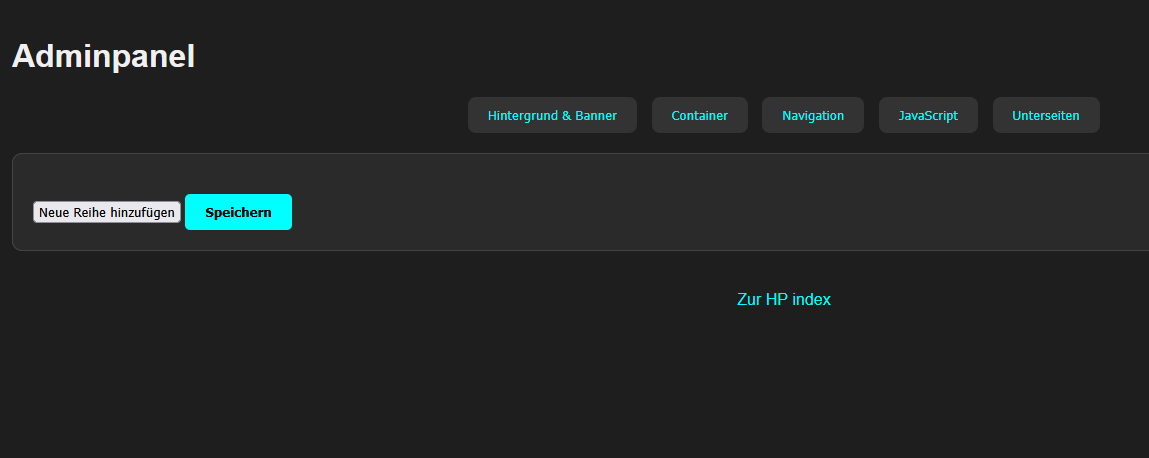Show the Container configuration page
Viewport: 1149px width, 458px height.
[699, 115]
